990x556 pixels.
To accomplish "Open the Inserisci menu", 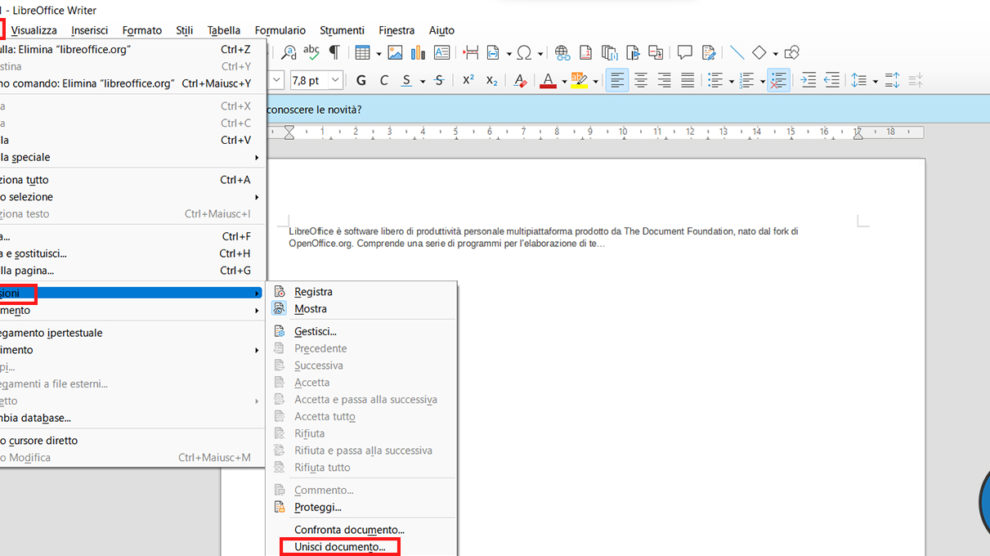I will pyautogui.click(x=89, y=30).
